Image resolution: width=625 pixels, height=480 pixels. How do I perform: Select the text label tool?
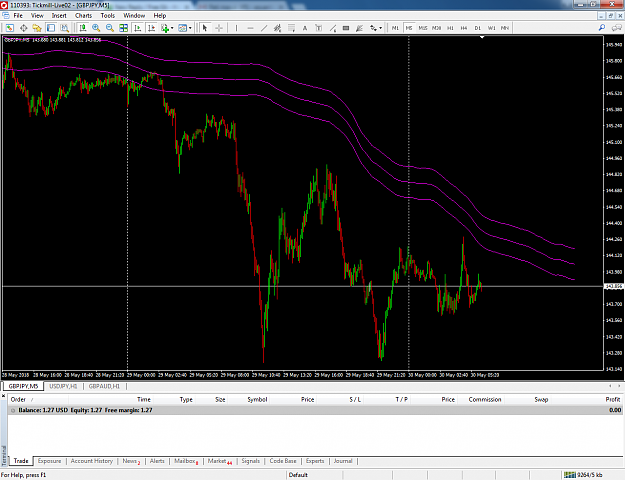point(318,28)
